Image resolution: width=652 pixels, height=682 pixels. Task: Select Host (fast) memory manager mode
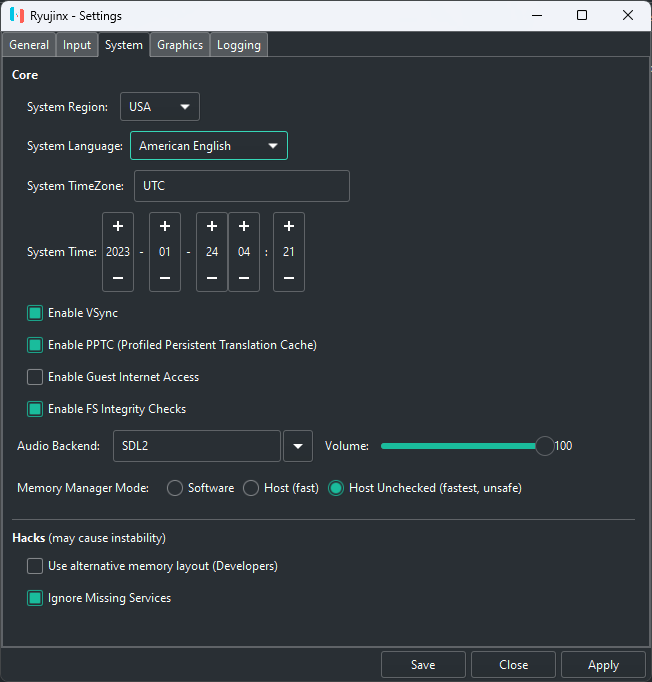click(251, 488)
